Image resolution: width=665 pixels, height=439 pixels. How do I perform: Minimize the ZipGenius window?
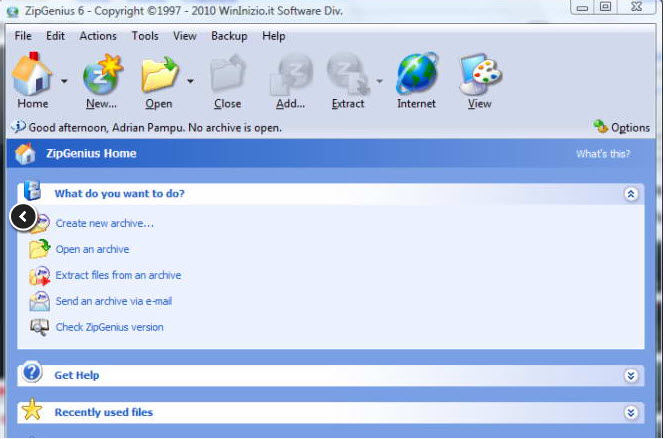[582, 7]
